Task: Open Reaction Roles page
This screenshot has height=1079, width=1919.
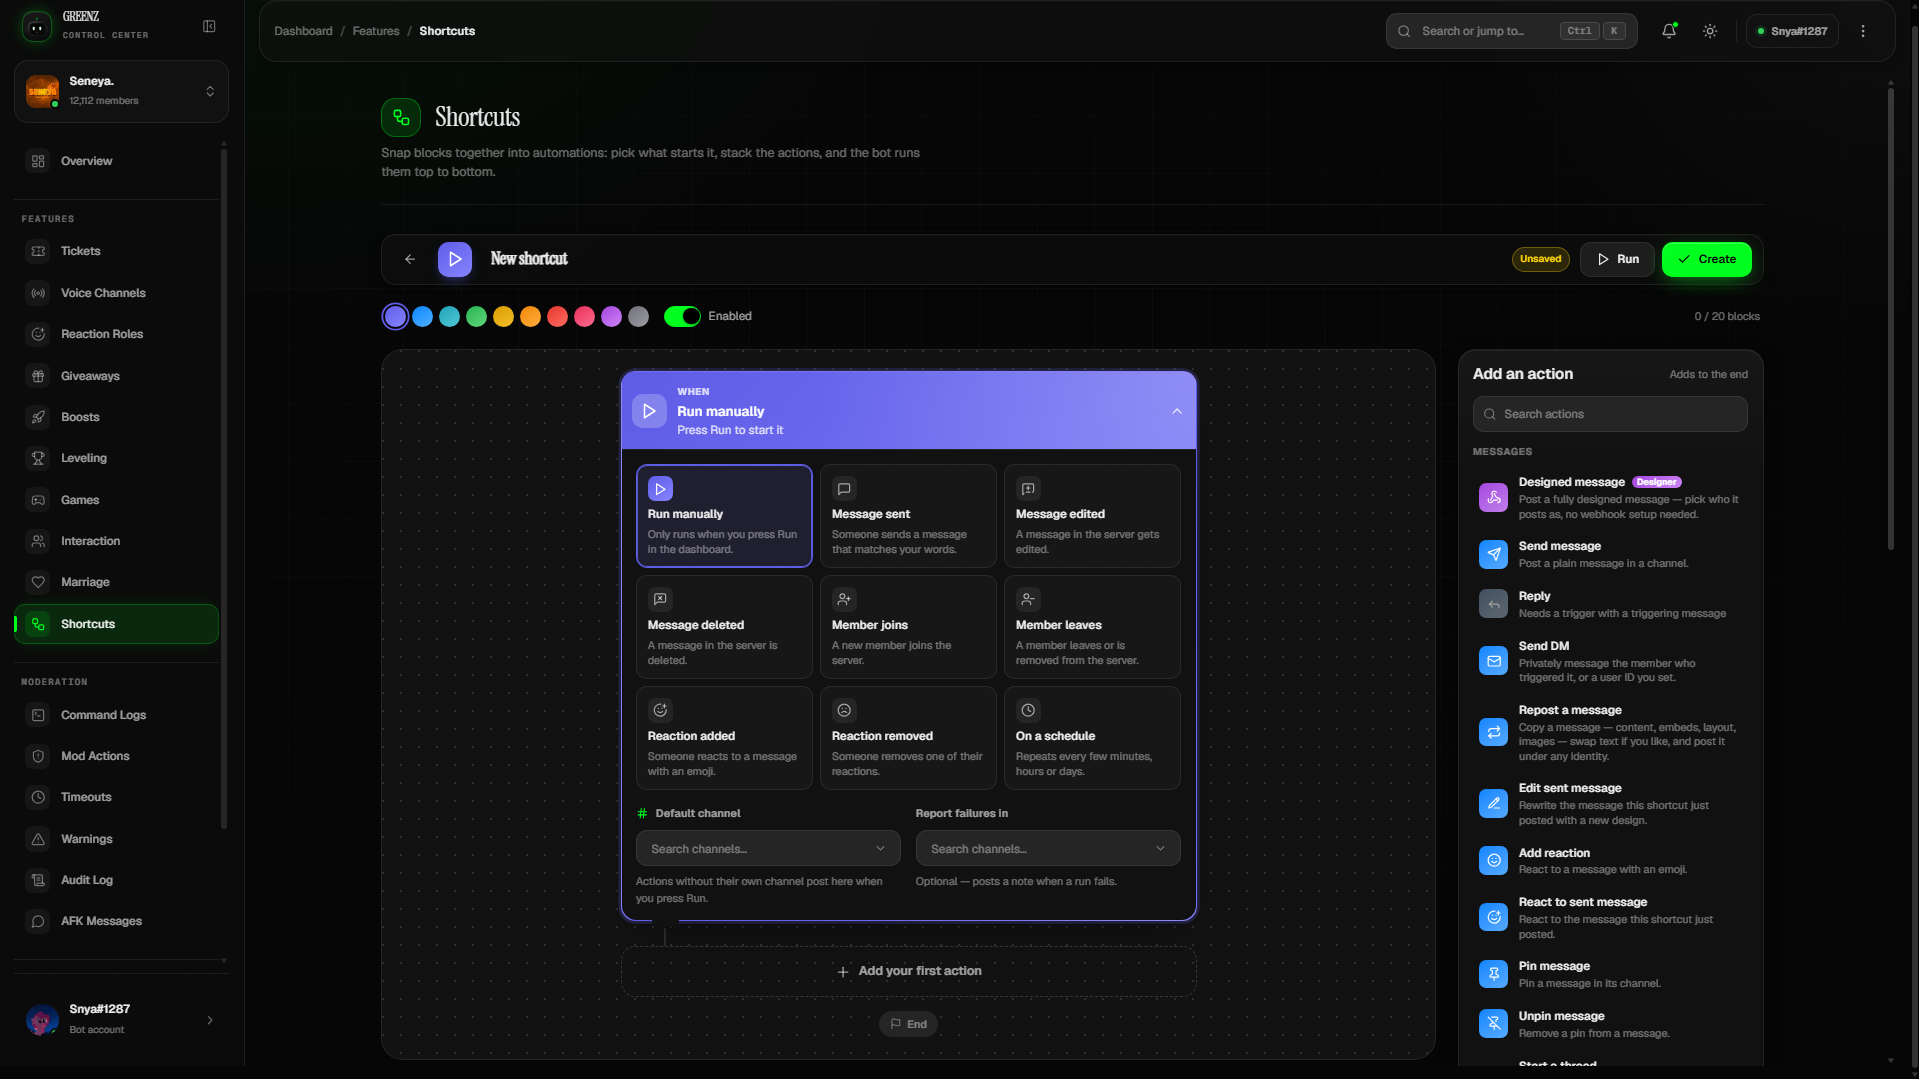Action: tap(116, 334)
